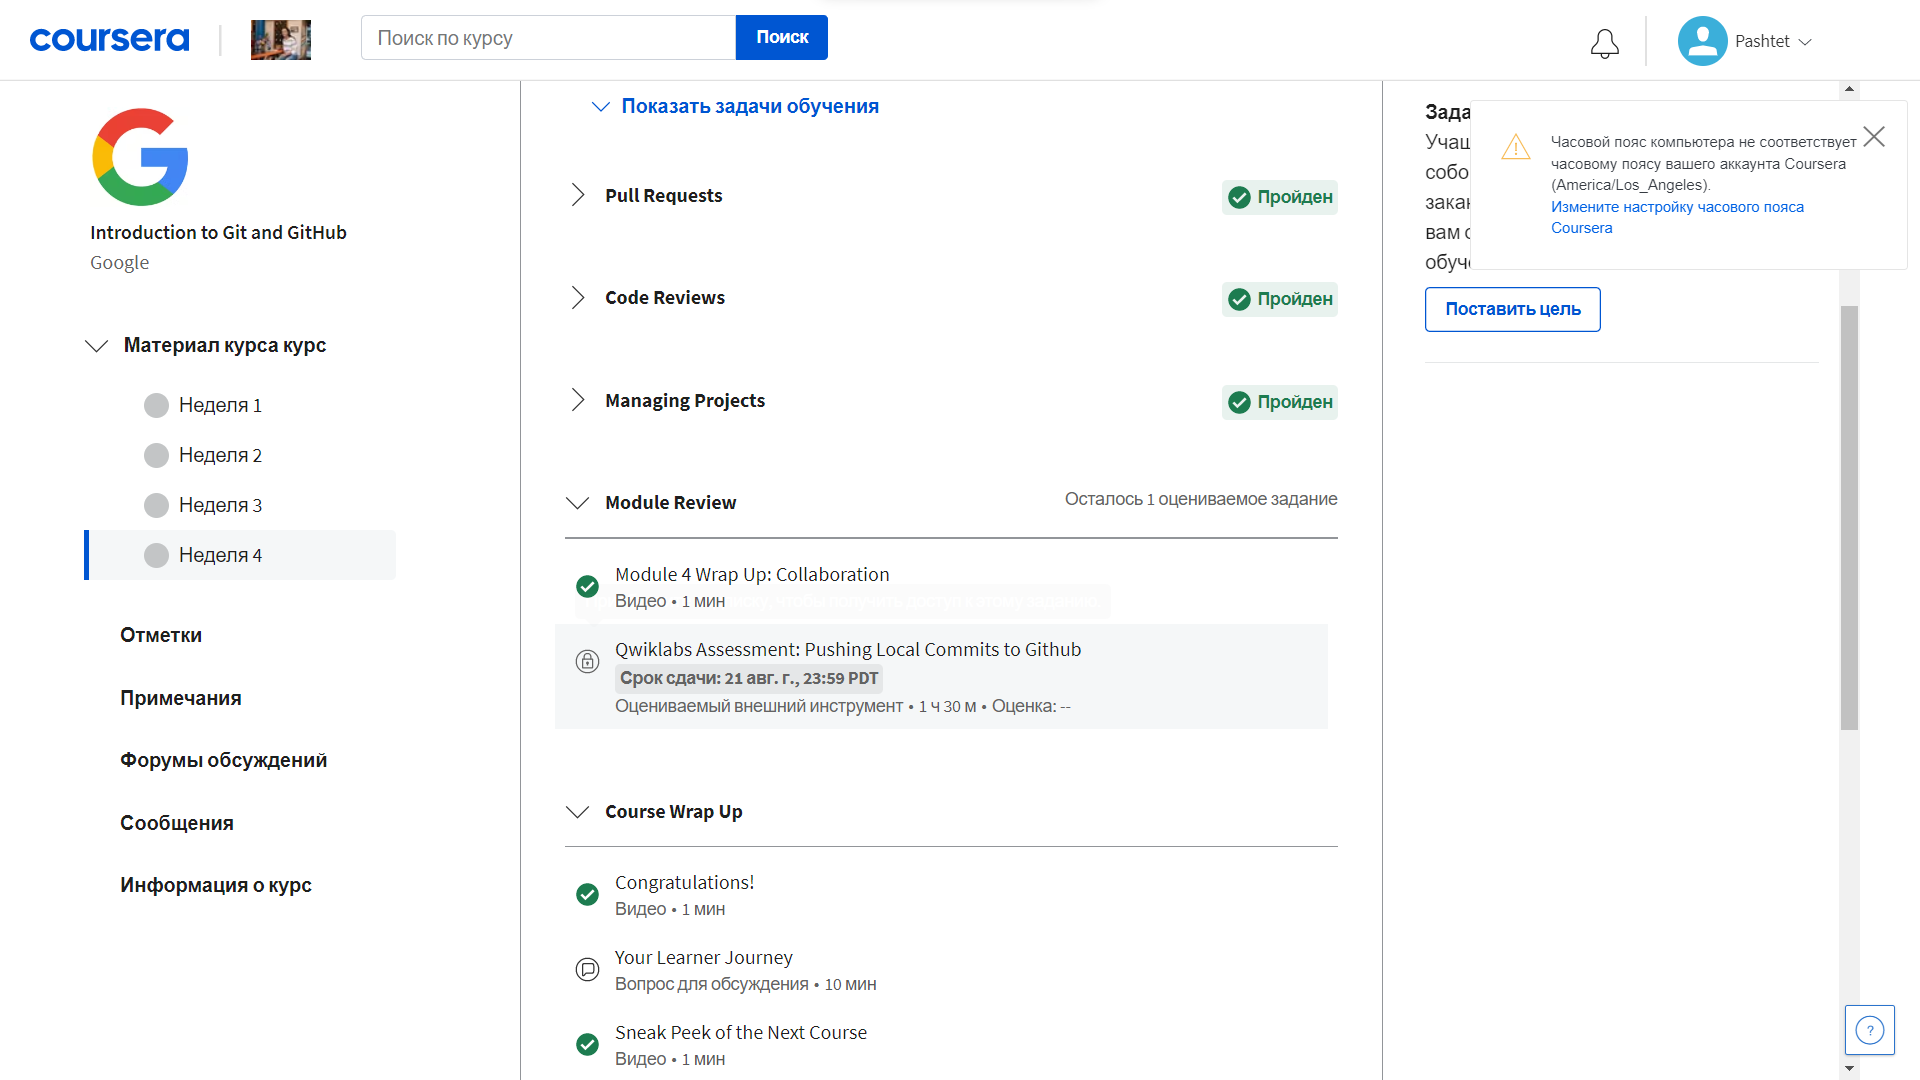Click the Managing Projects section title

tap(685, 401)
